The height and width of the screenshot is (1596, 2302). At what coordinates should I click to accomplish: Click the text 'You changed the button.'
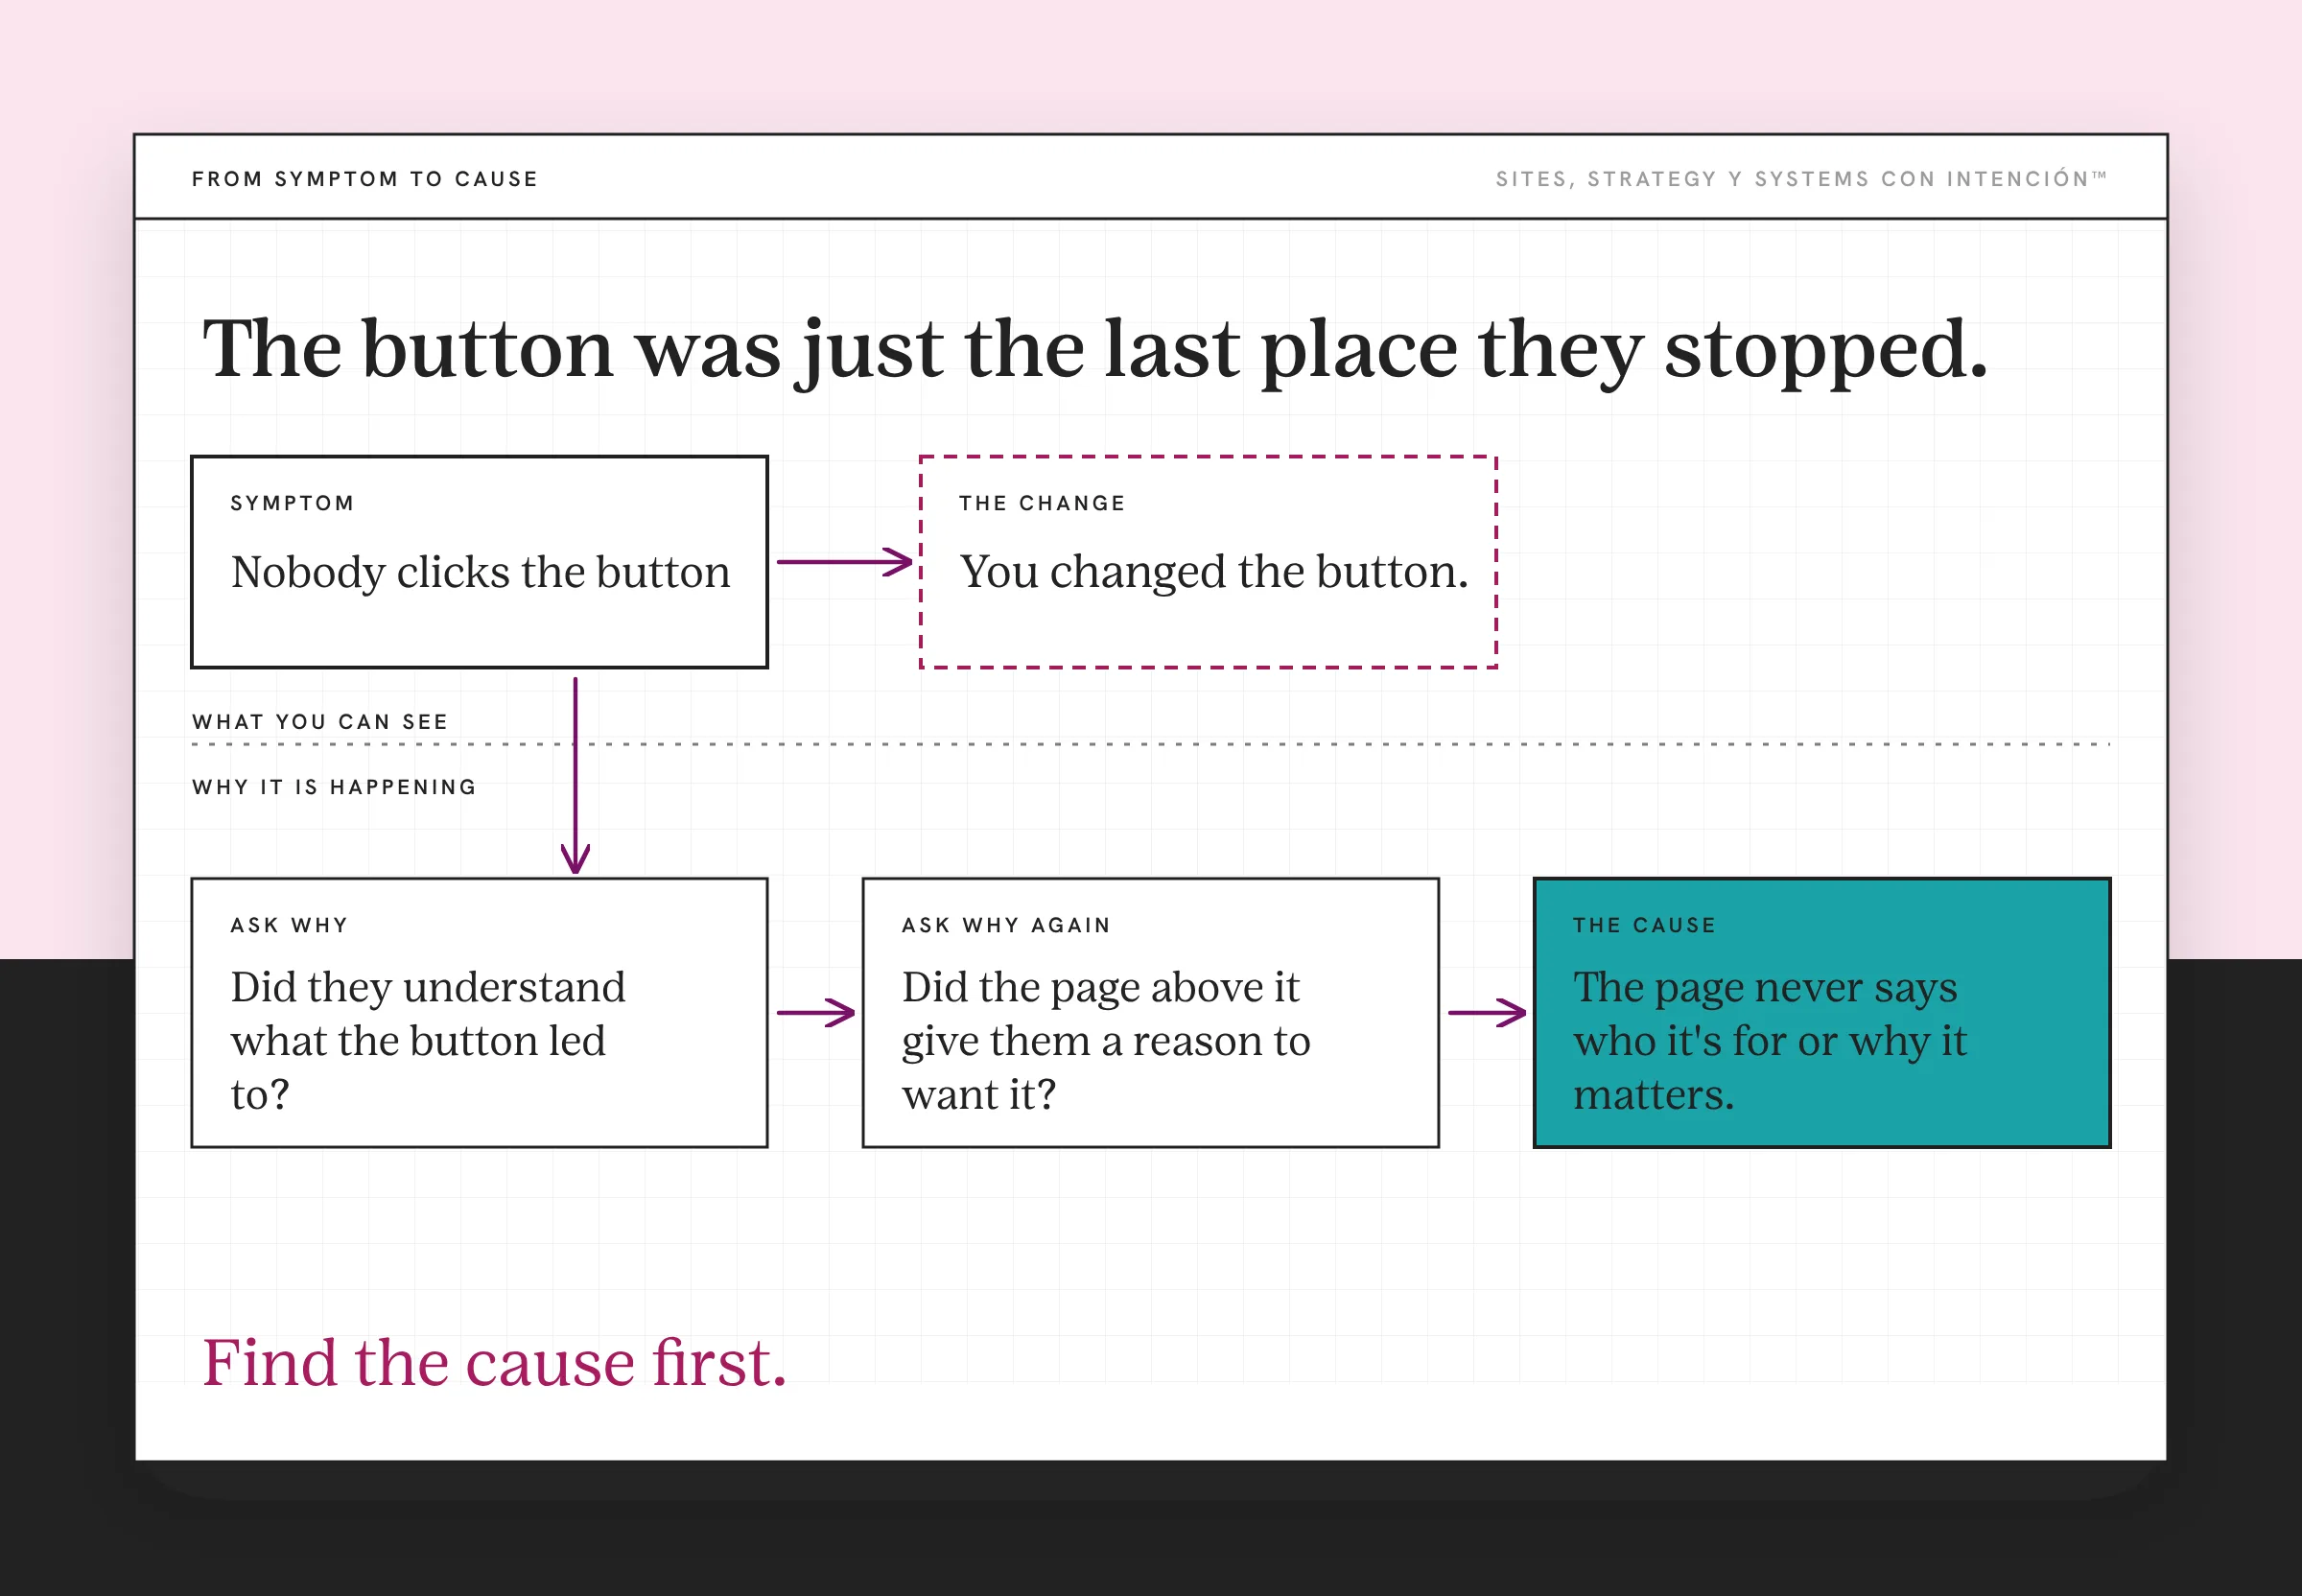[1214, 572]
